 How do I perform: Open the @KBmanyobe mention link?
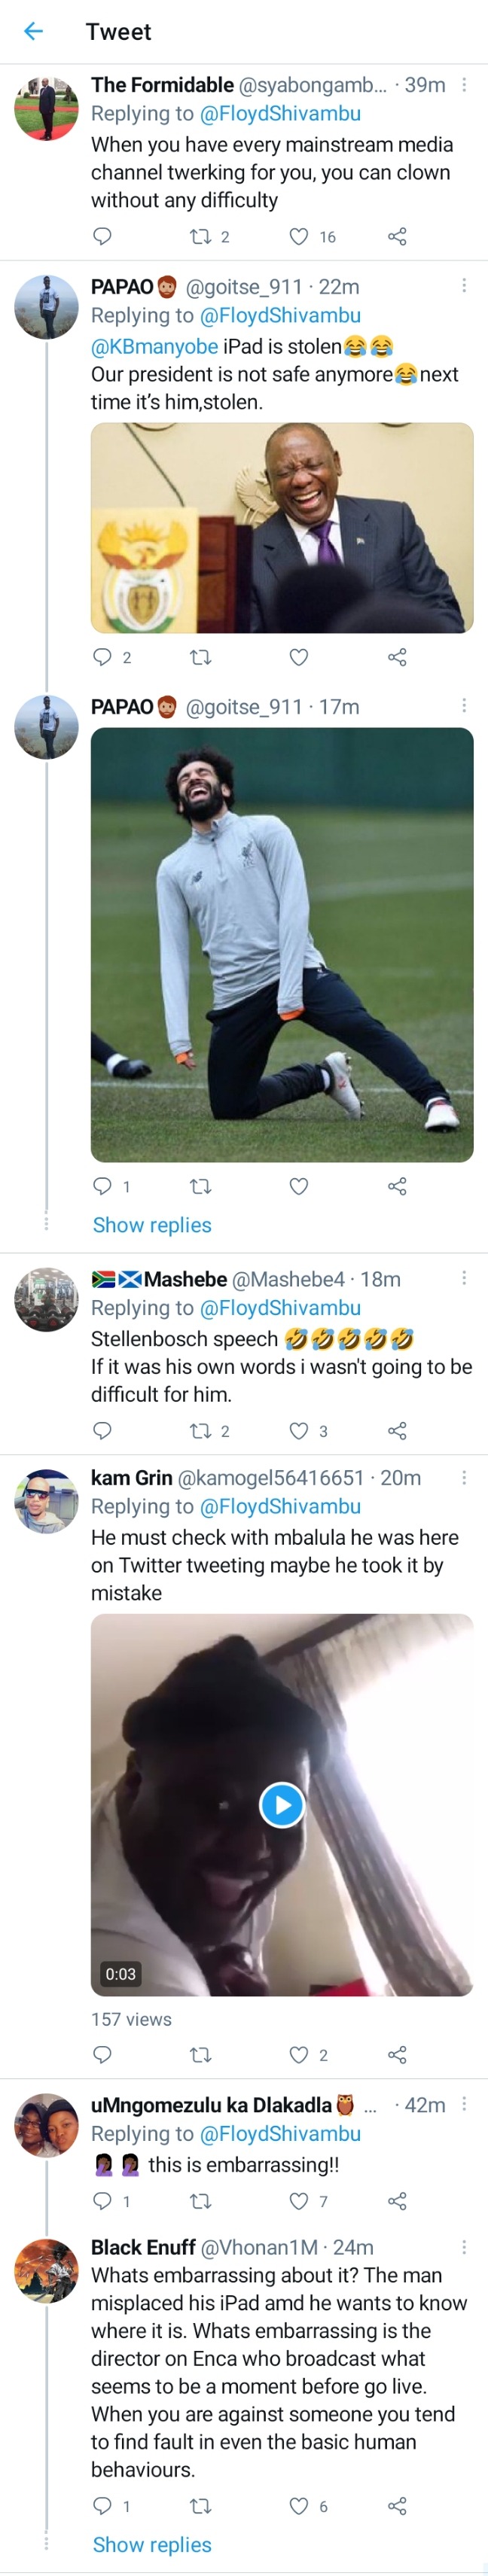click(x=154, y=347)
